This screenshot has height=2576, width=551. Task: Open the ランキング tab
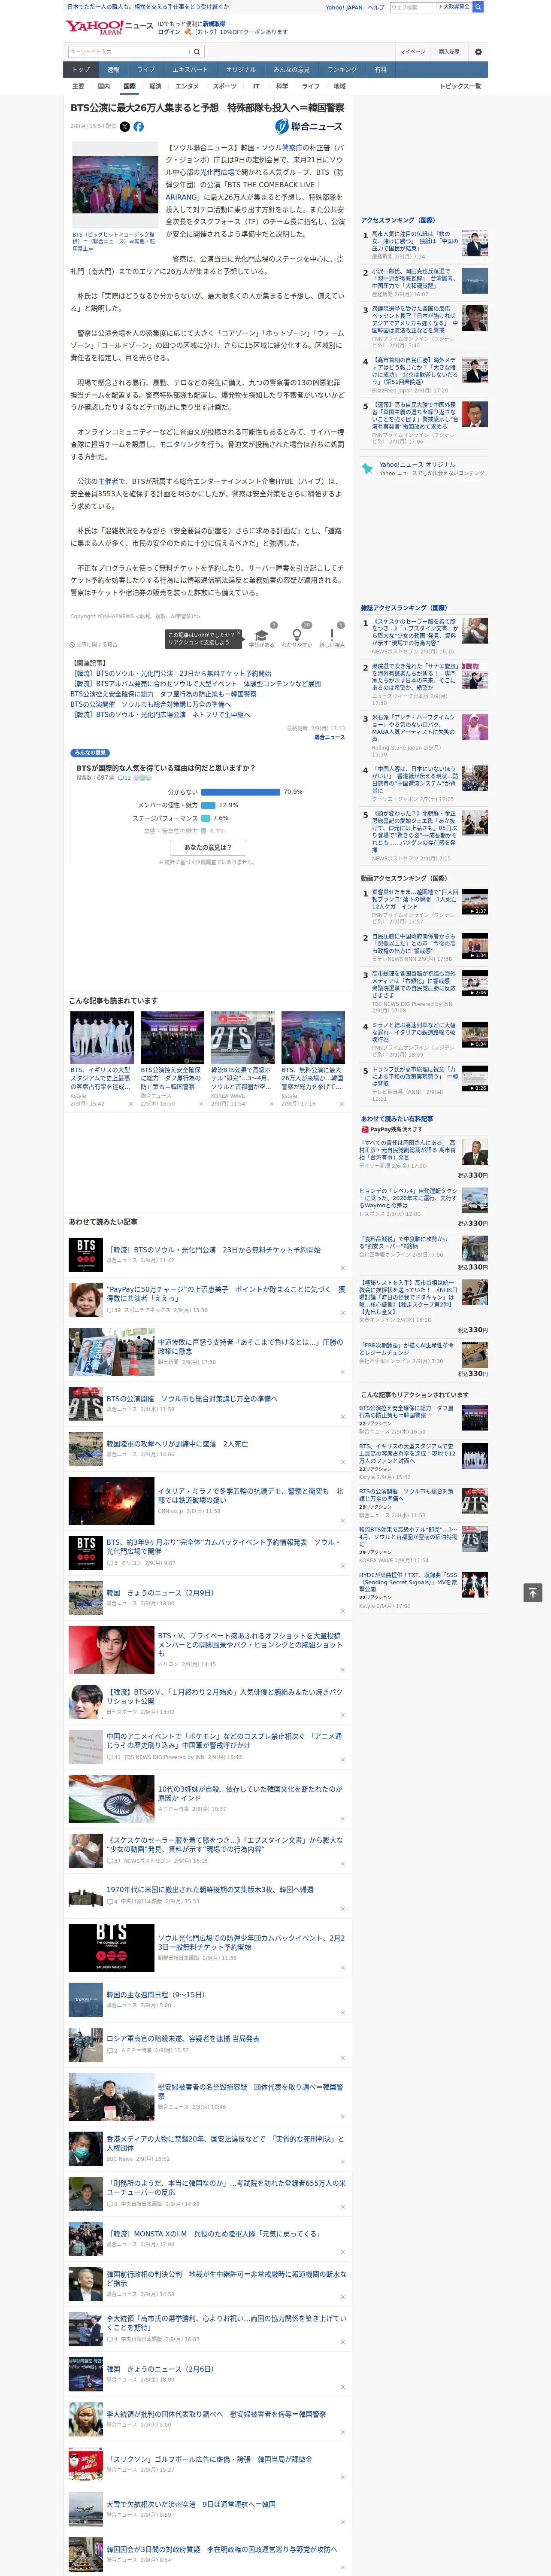tap(342, 70)
